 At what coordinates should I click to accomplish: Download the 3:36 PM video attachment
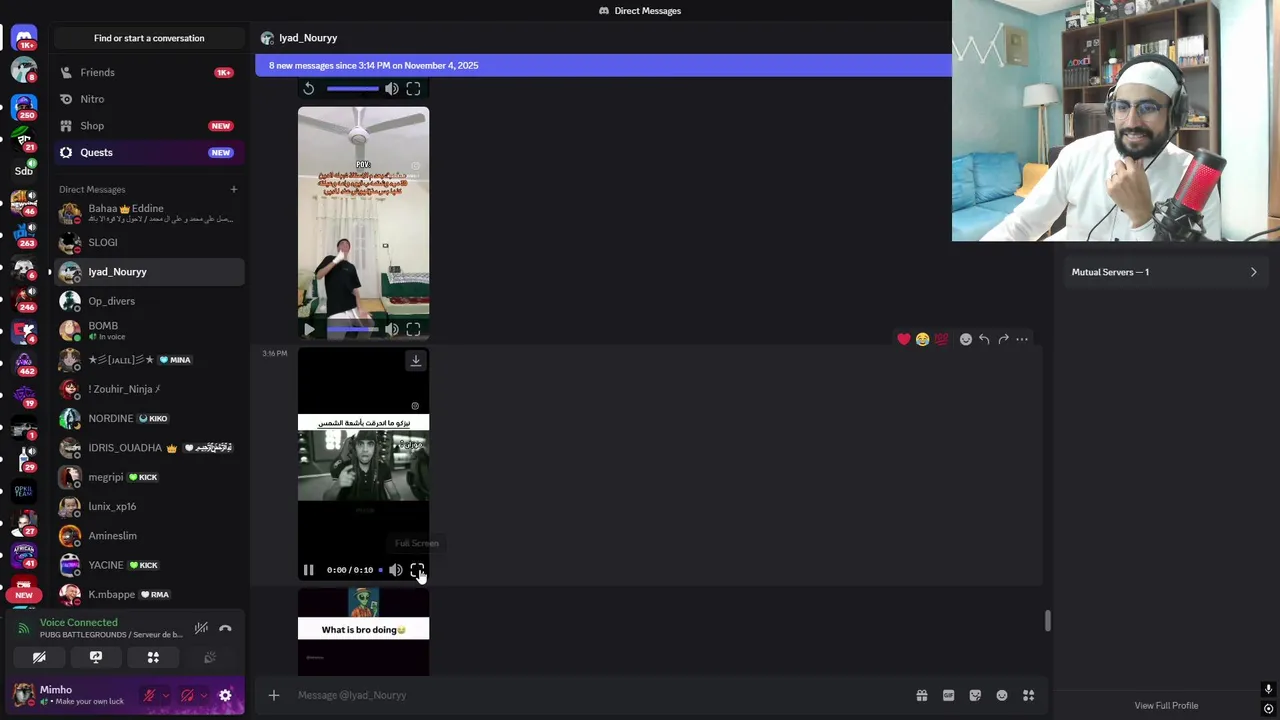pos(416,360)
